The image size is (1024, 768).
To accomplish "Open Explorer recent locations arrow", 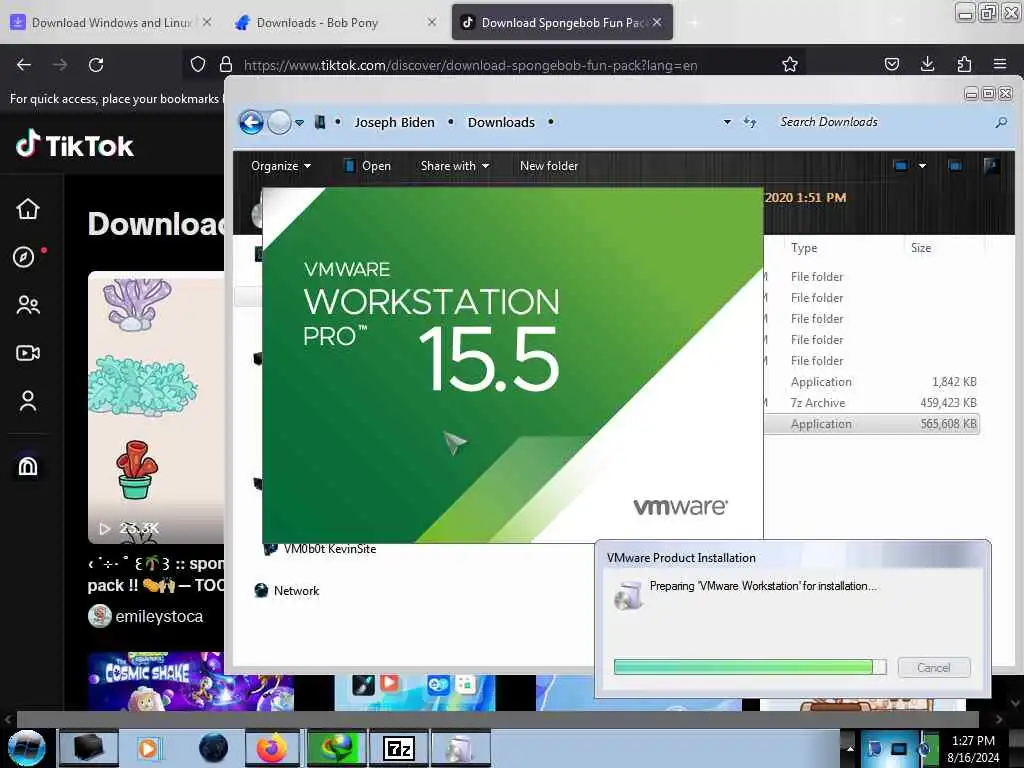I will pyautogui.click(x=299, y=123).
